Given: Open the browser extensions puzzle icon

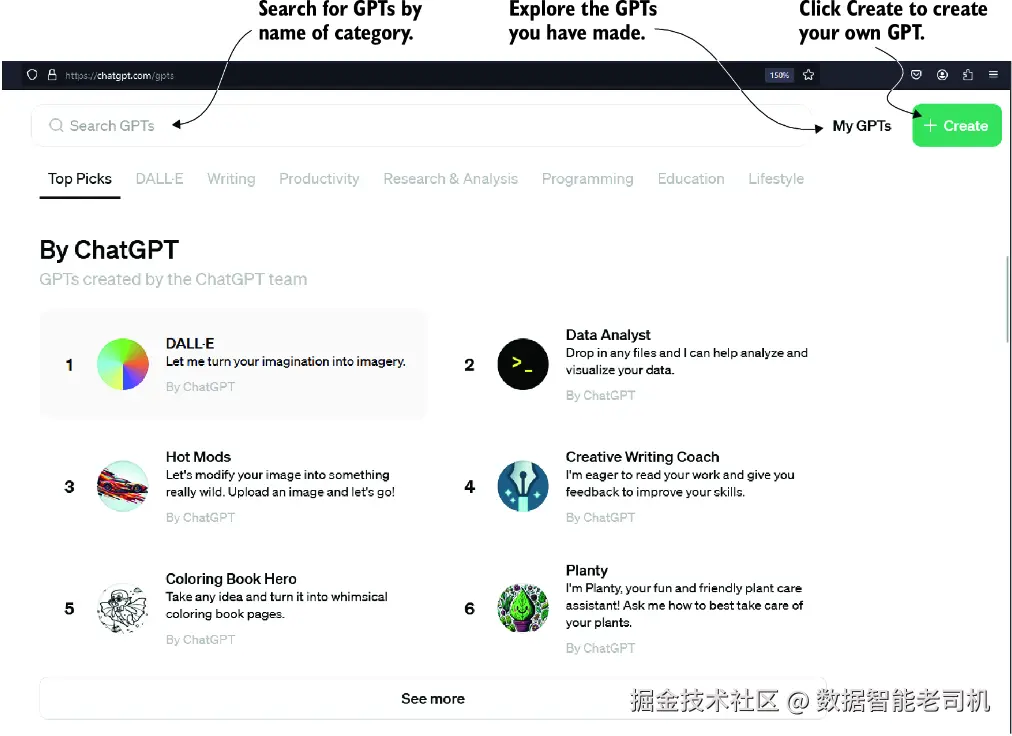Looking at the screenshot, I should tap(967, 75).
